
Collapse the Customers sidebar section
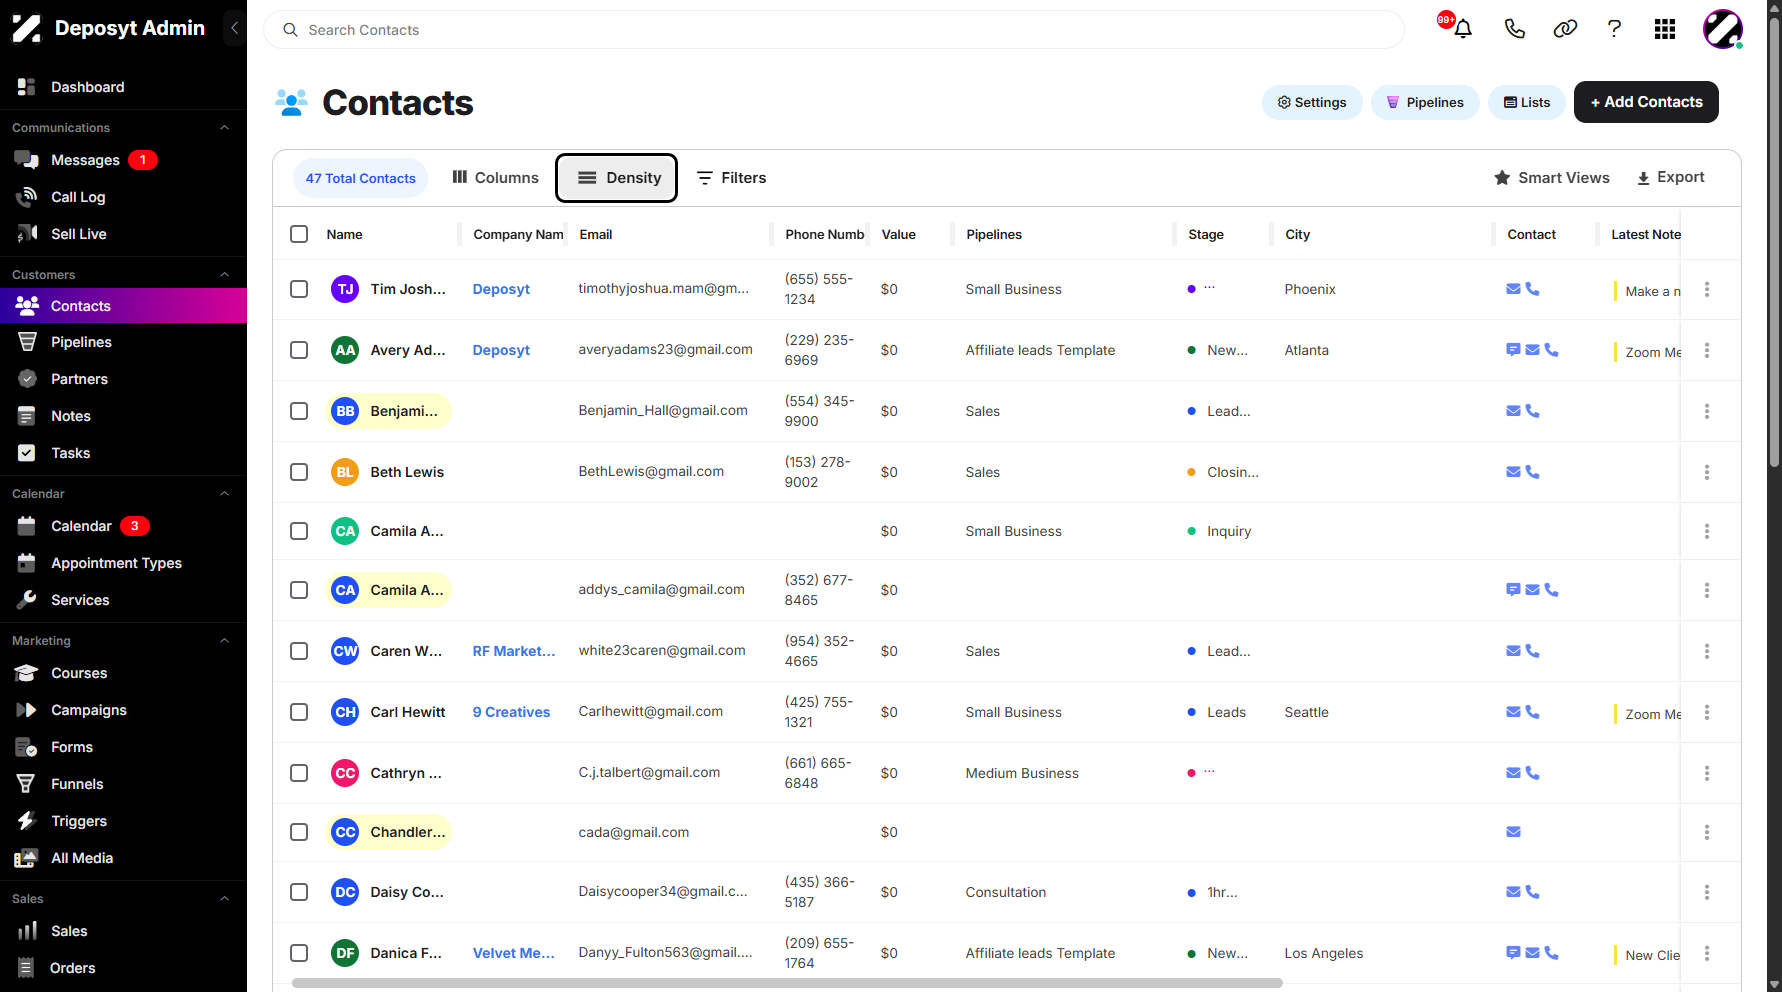click(x=224, y=275)
